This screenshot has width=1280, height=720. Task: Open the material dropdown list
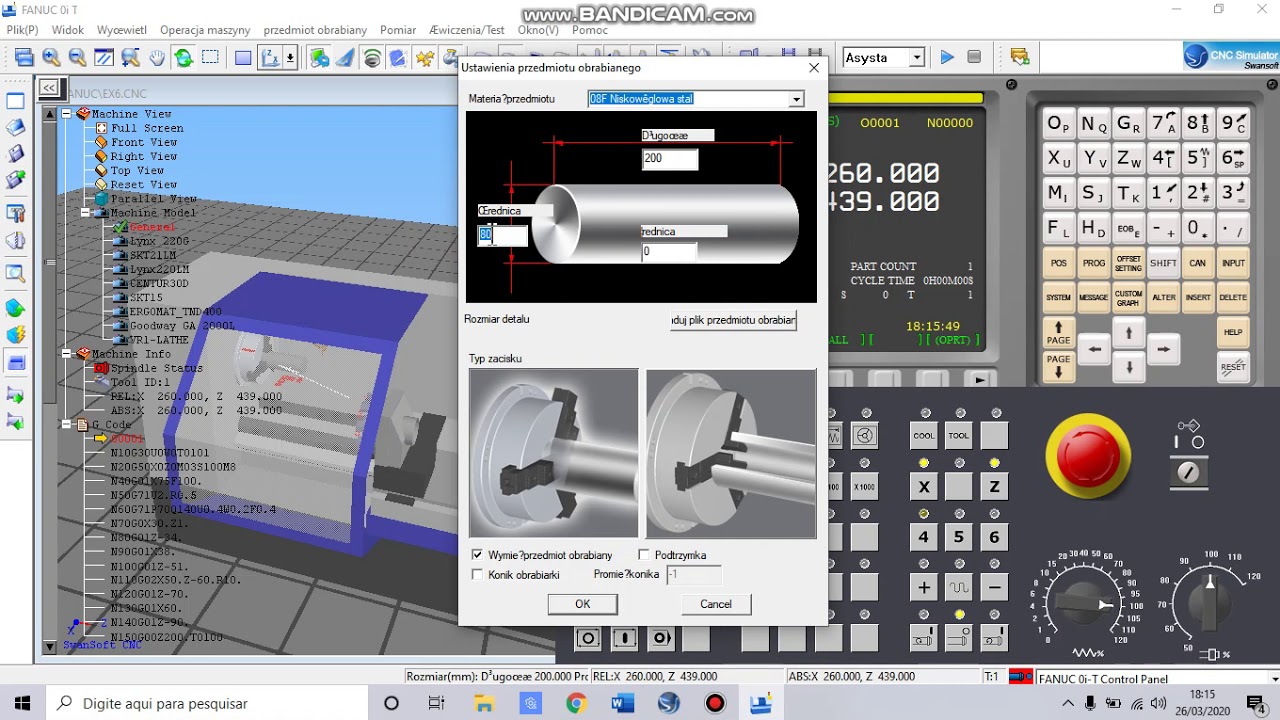pyautogui.click(x=796, y=99)
